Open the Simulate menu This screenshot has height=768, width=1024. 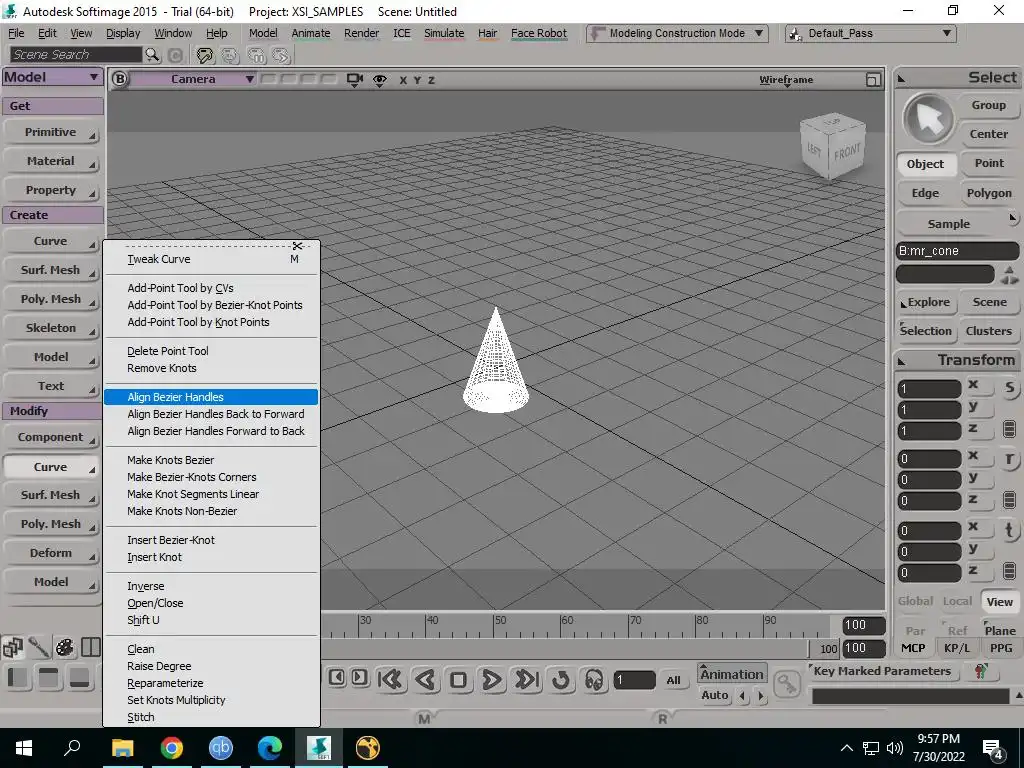[443, 33]
